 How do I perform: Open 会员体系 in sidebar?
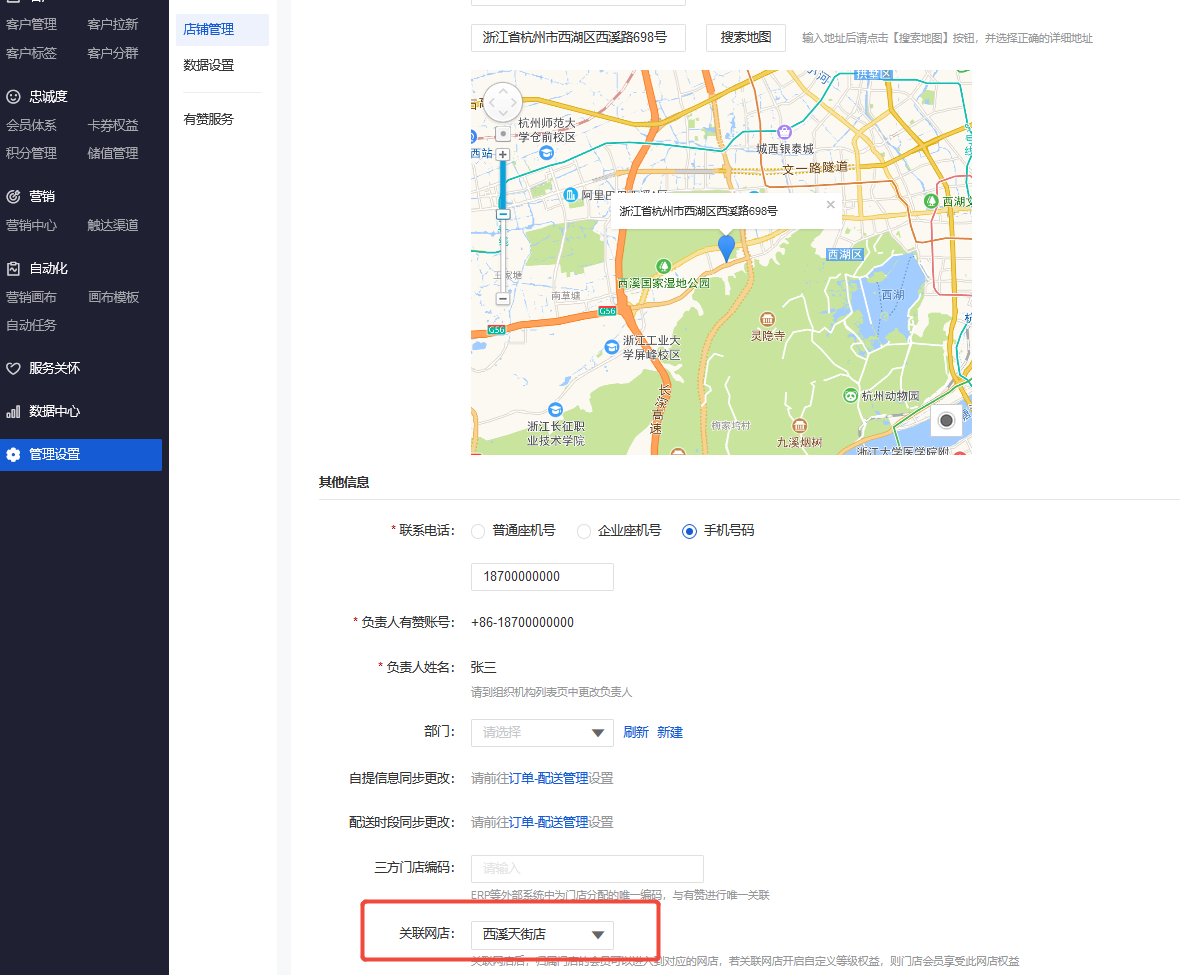tap(32, 126)
